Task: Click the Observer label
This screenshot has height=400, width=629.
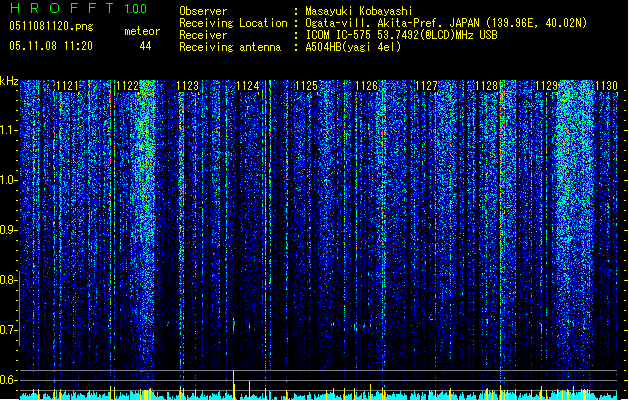Action: click(x=203, y=11)
